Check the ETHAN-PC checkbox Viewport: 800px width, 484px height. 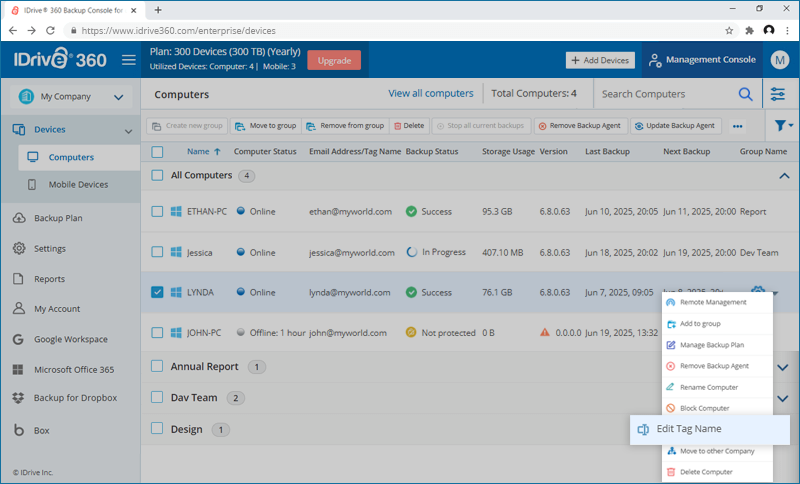[157, 211]
